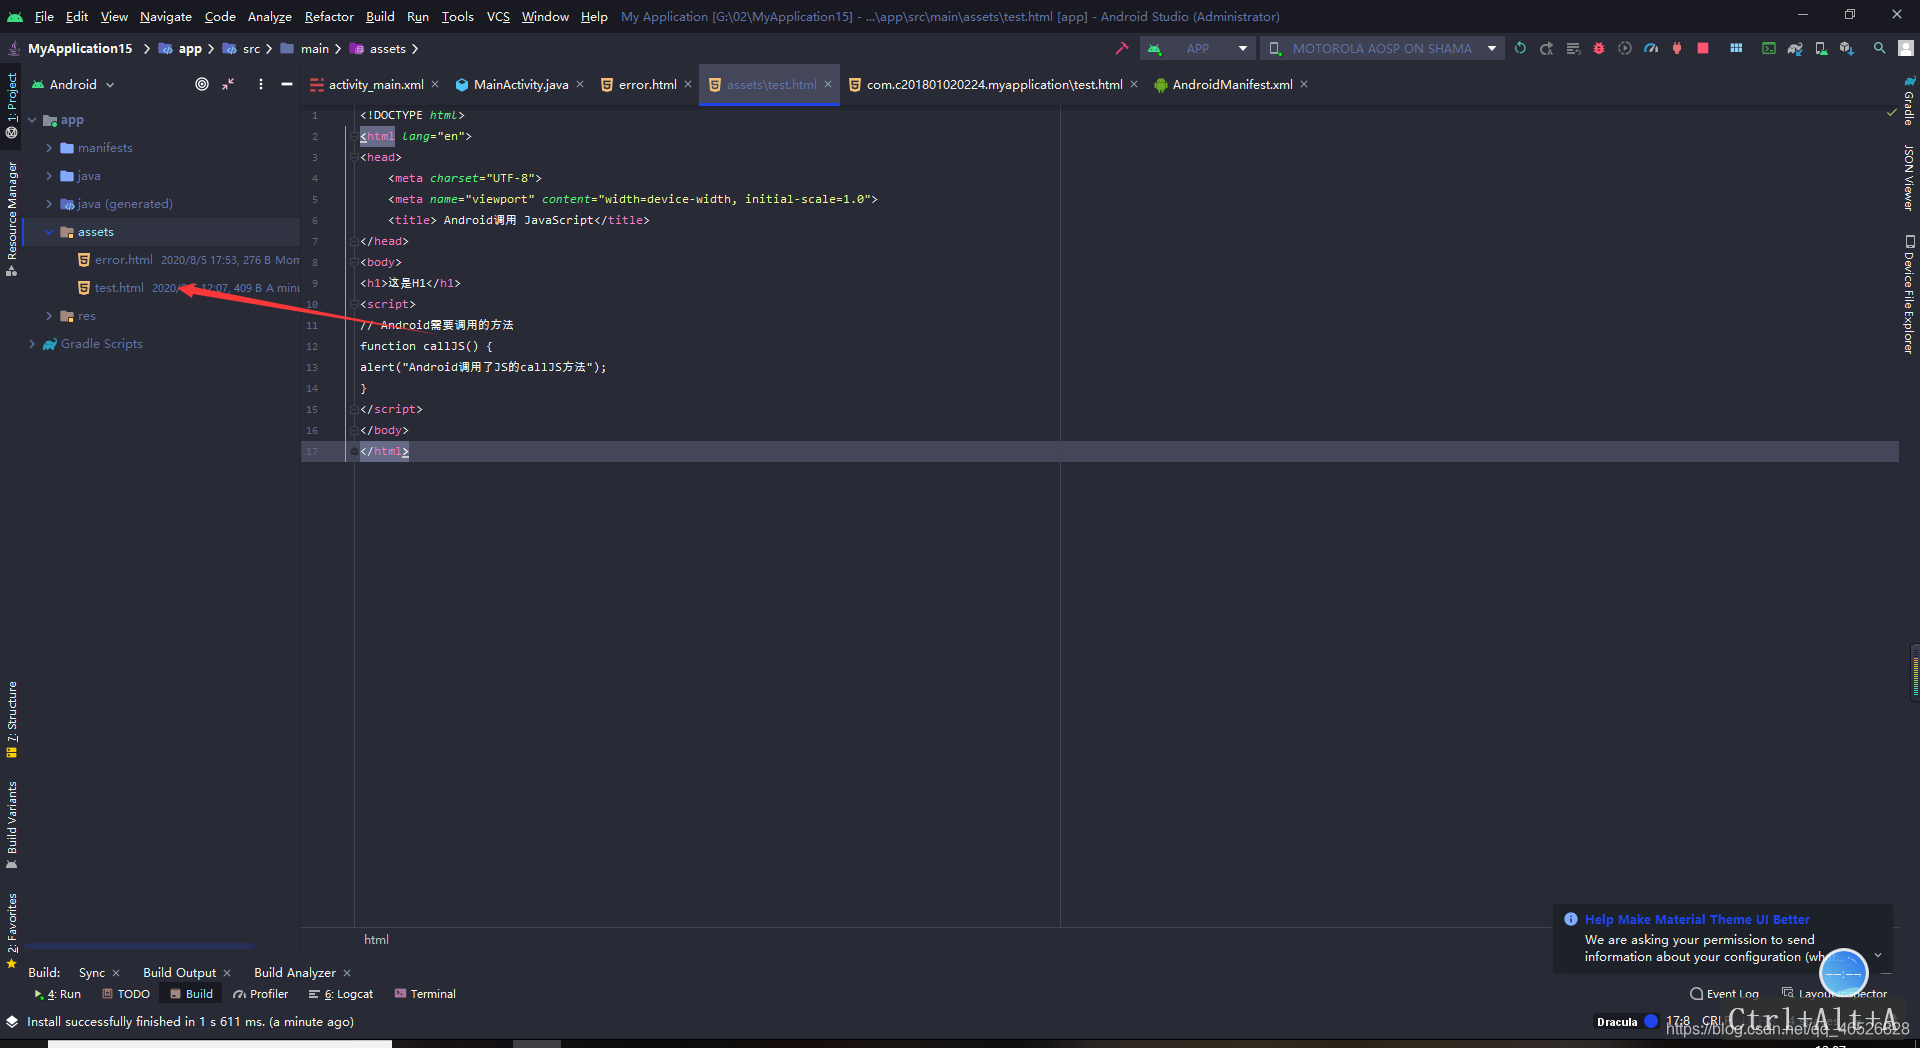This screenshot has width=1920, height=1048.
Task: Click the Project panel horizontal scrollbar
Action: tap(140, 945)
